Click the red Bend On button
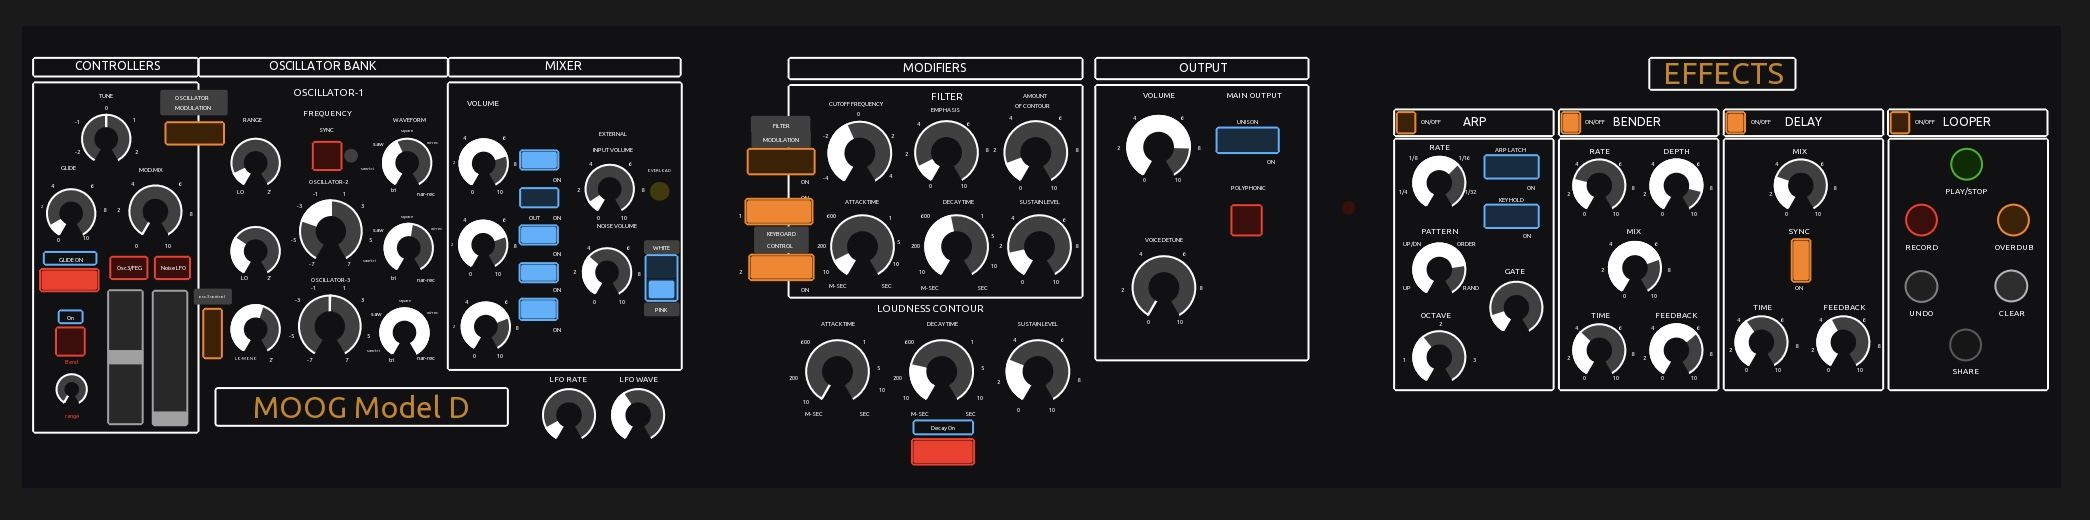 70,341
